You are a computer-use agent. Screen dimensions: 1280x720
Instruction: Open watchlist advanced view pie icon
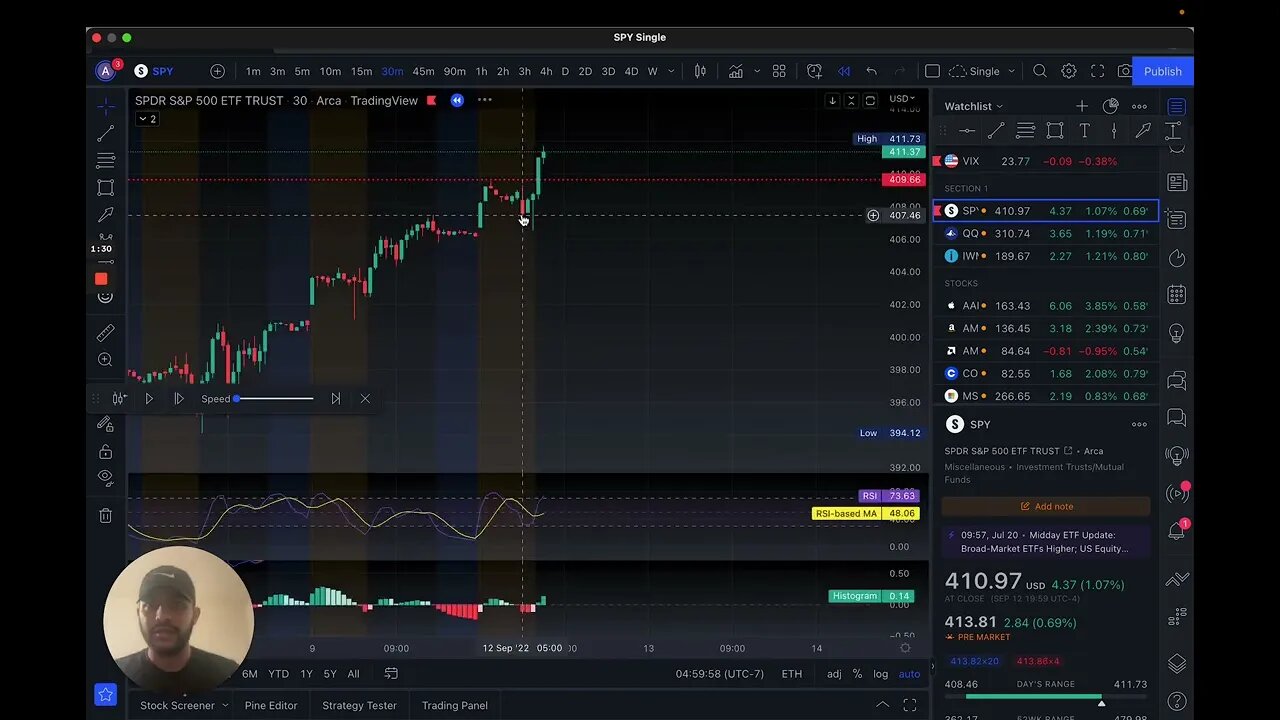(1110, 106)
